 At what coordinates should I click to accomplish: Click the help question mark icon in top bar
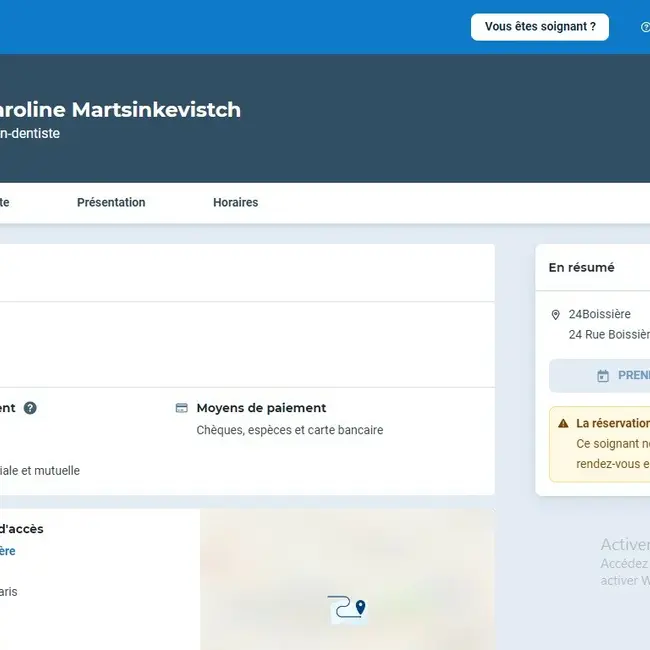coord(644,27)
